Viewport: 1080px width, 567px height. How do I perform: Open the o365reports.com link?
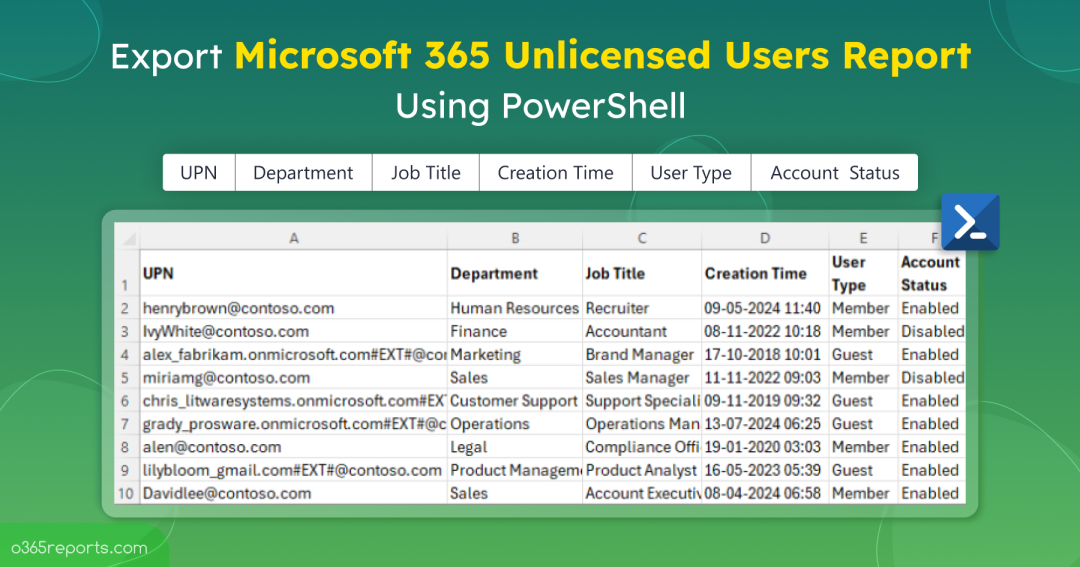tap(79, 548)
